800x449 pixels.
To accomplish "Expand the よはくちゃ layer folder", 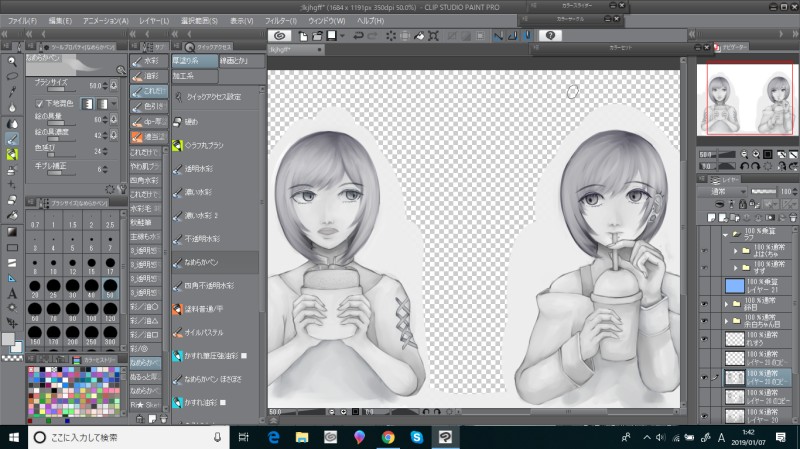I will (x=734, y=253).
